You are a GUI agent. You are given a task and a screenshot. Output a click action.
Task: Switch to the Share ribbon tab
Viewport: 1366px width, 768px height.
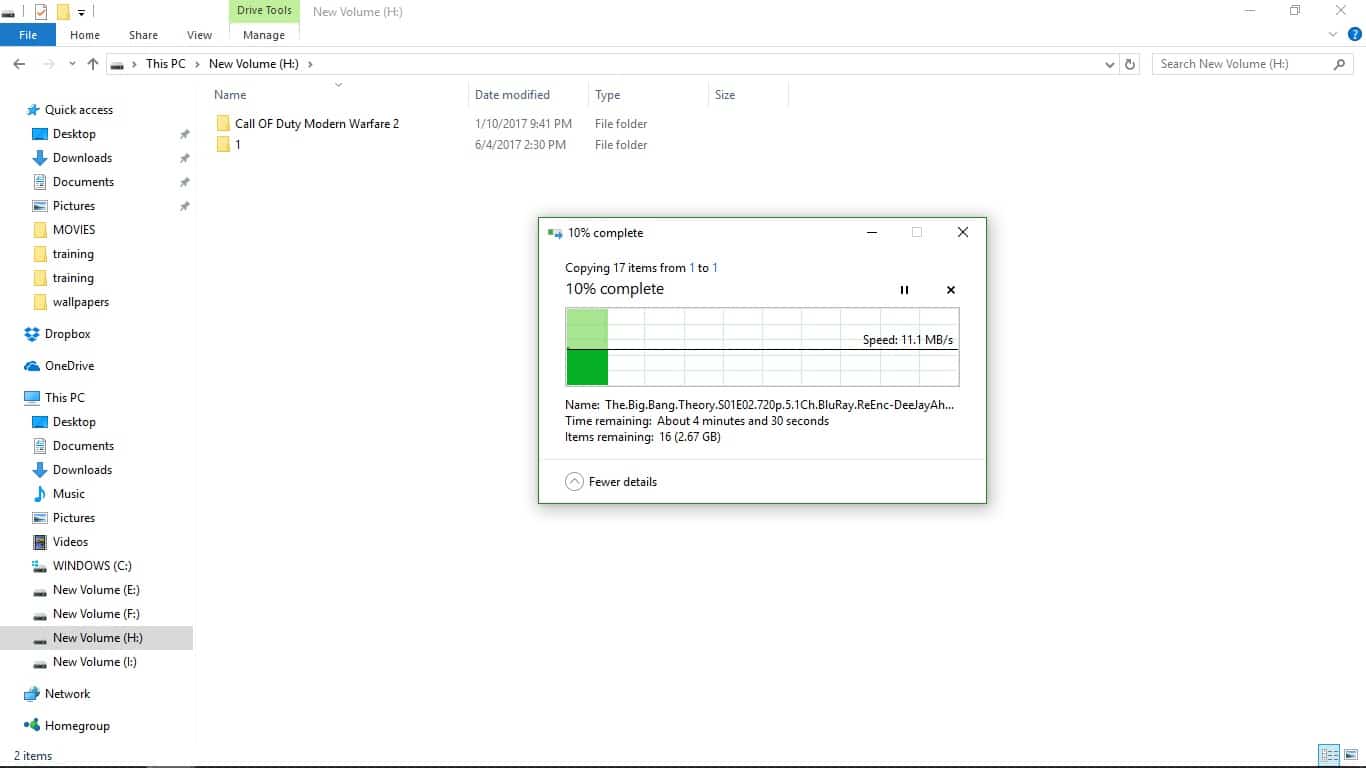[x=143, y=35]
